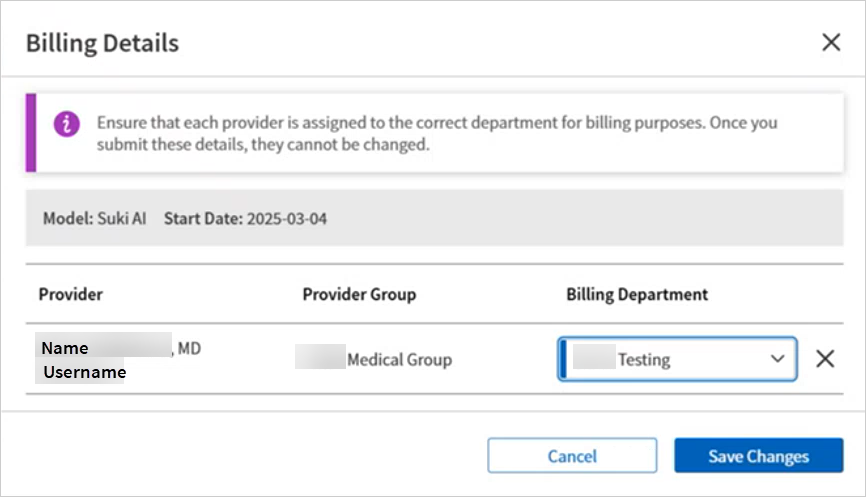Select the Medical Group cell

pyautogui.click(x=398, y=359)
